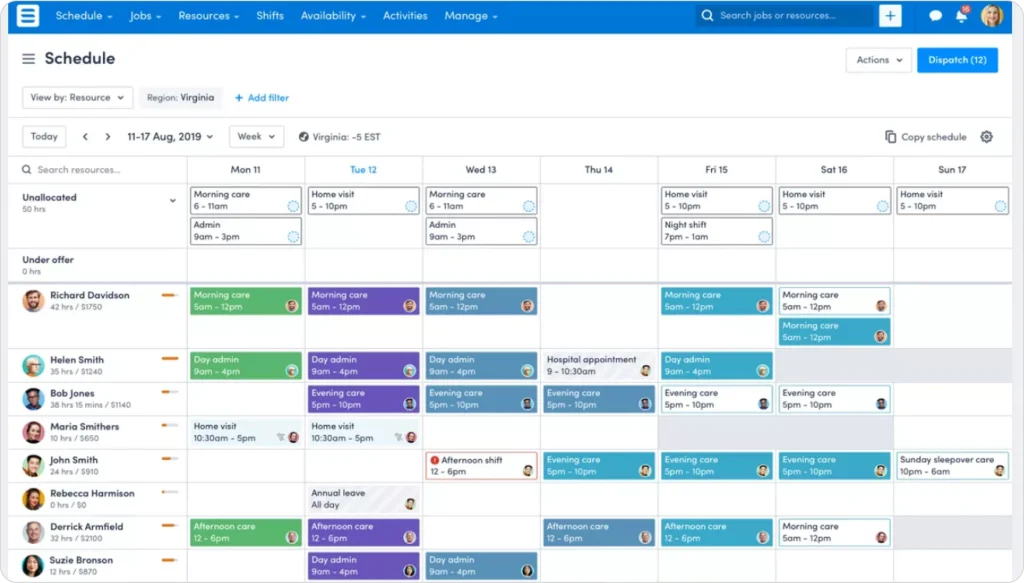
Task: Click the plus icon to create new item
Action: coord(890,15)
